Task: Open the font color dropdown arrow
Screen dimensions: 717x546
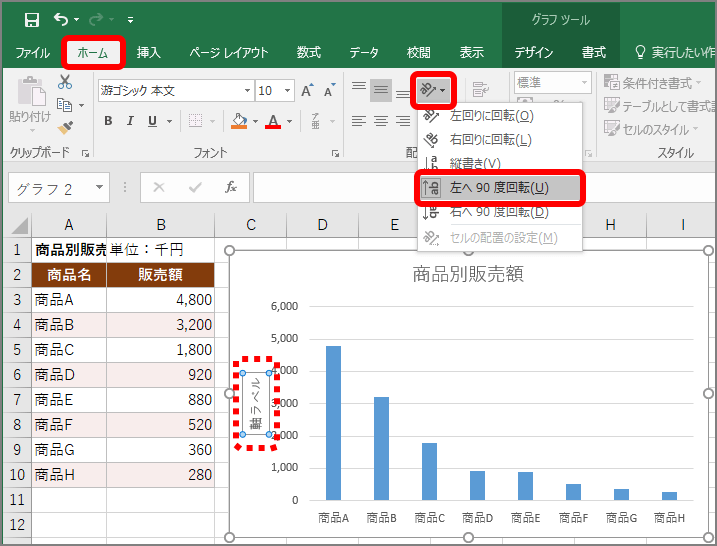Action: pyautogui.click(x=289, y=121)
